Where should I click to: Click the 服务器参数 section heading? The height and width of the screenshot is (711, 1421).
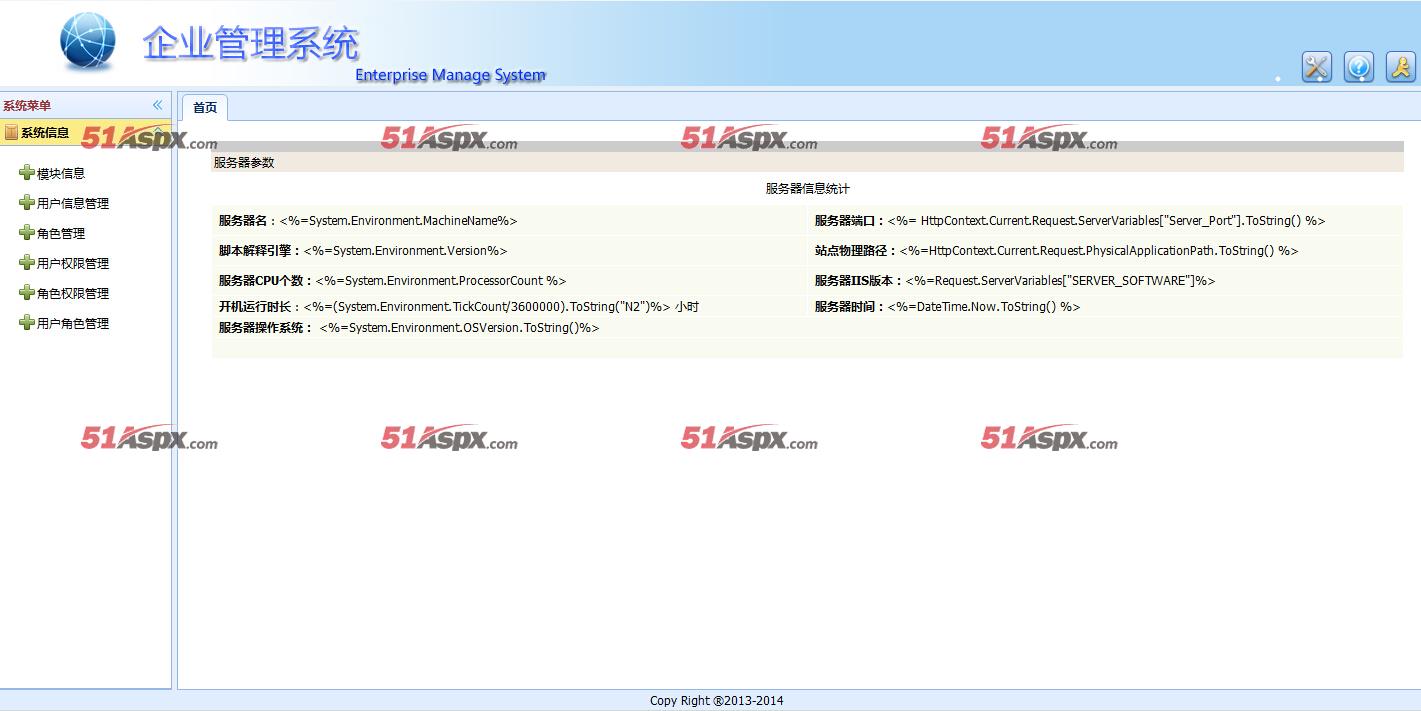[x=244, y=162]
